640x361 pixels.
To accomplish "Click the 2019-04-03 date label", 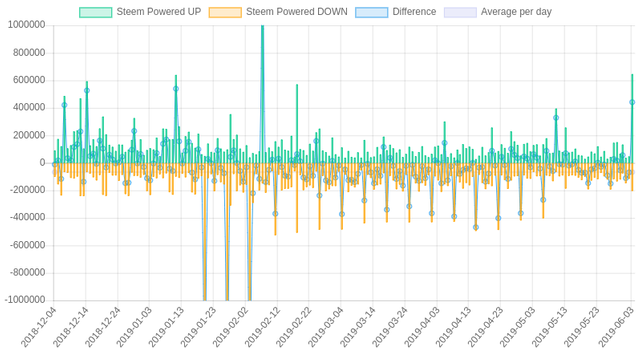I will click(422, 327).
